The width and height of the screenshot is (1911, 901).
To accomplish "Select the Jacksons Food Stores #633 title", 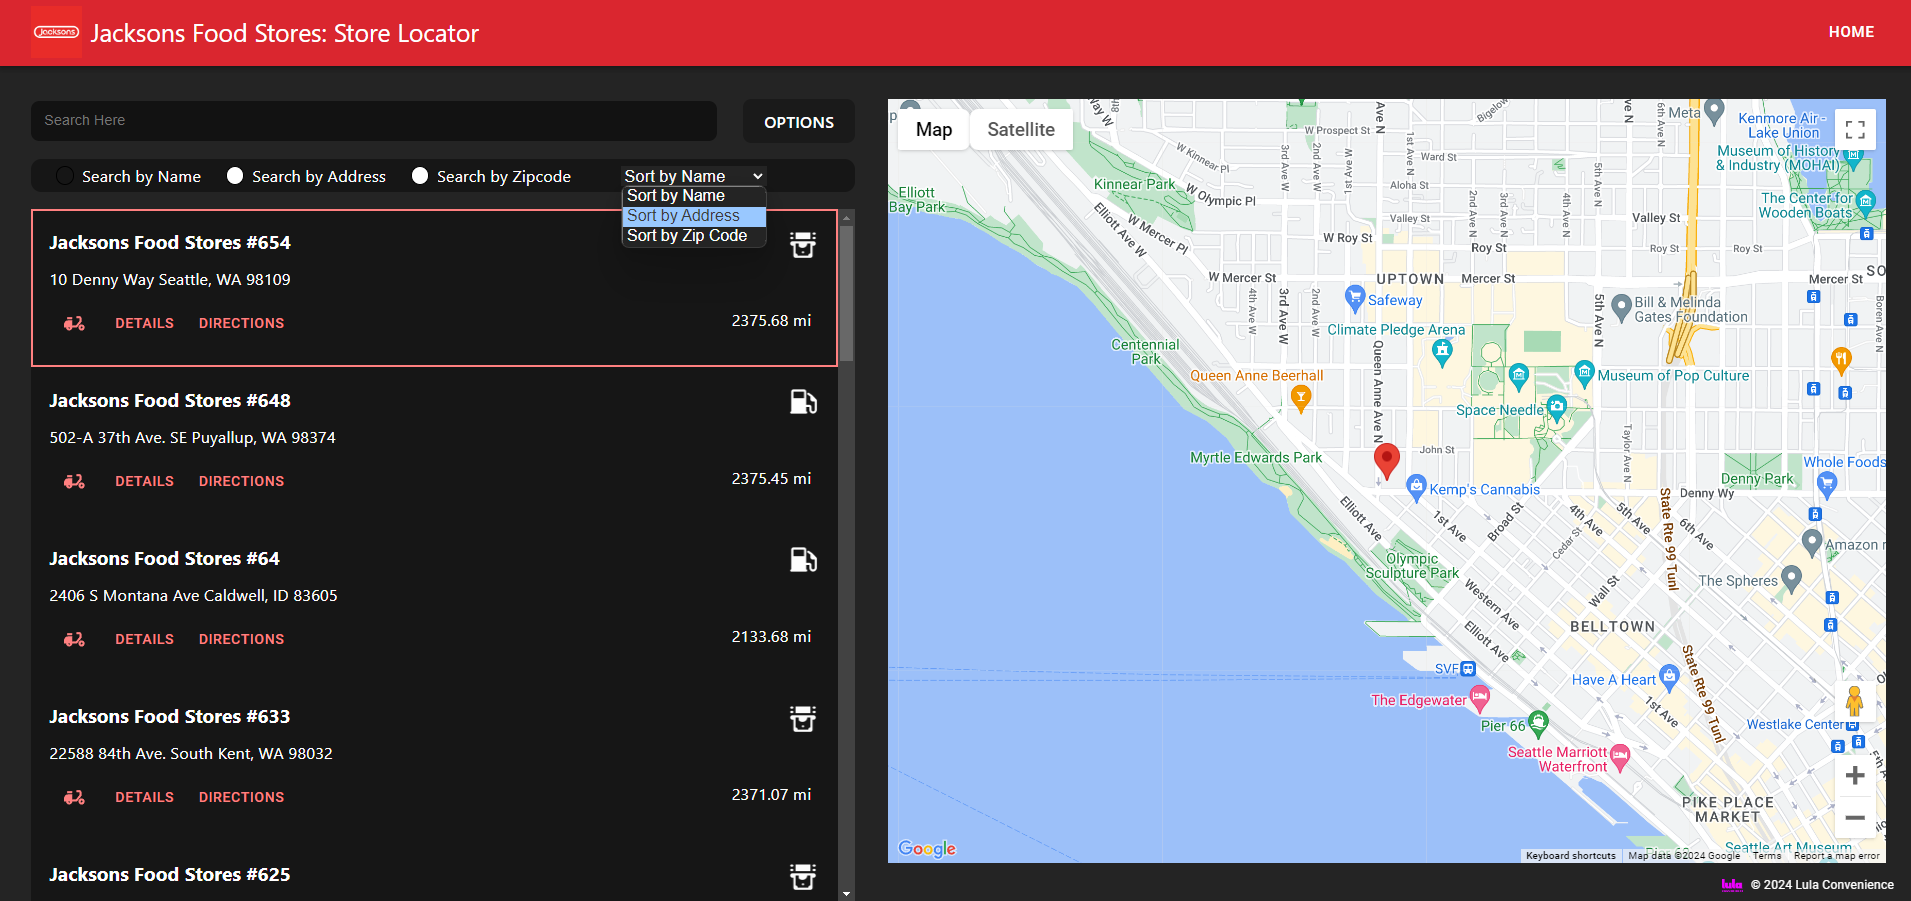I will click(x=170, y=717).
